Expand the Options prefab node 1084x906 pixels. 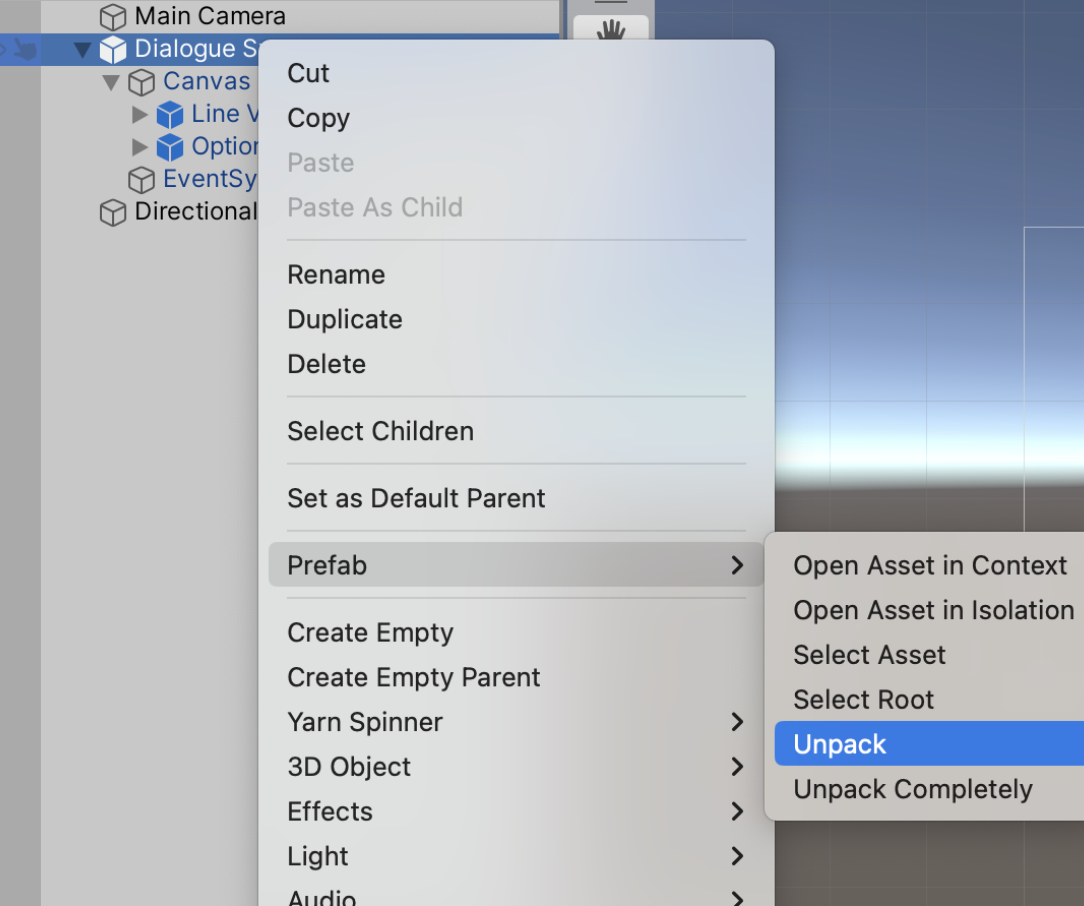[x=140, y=147]
